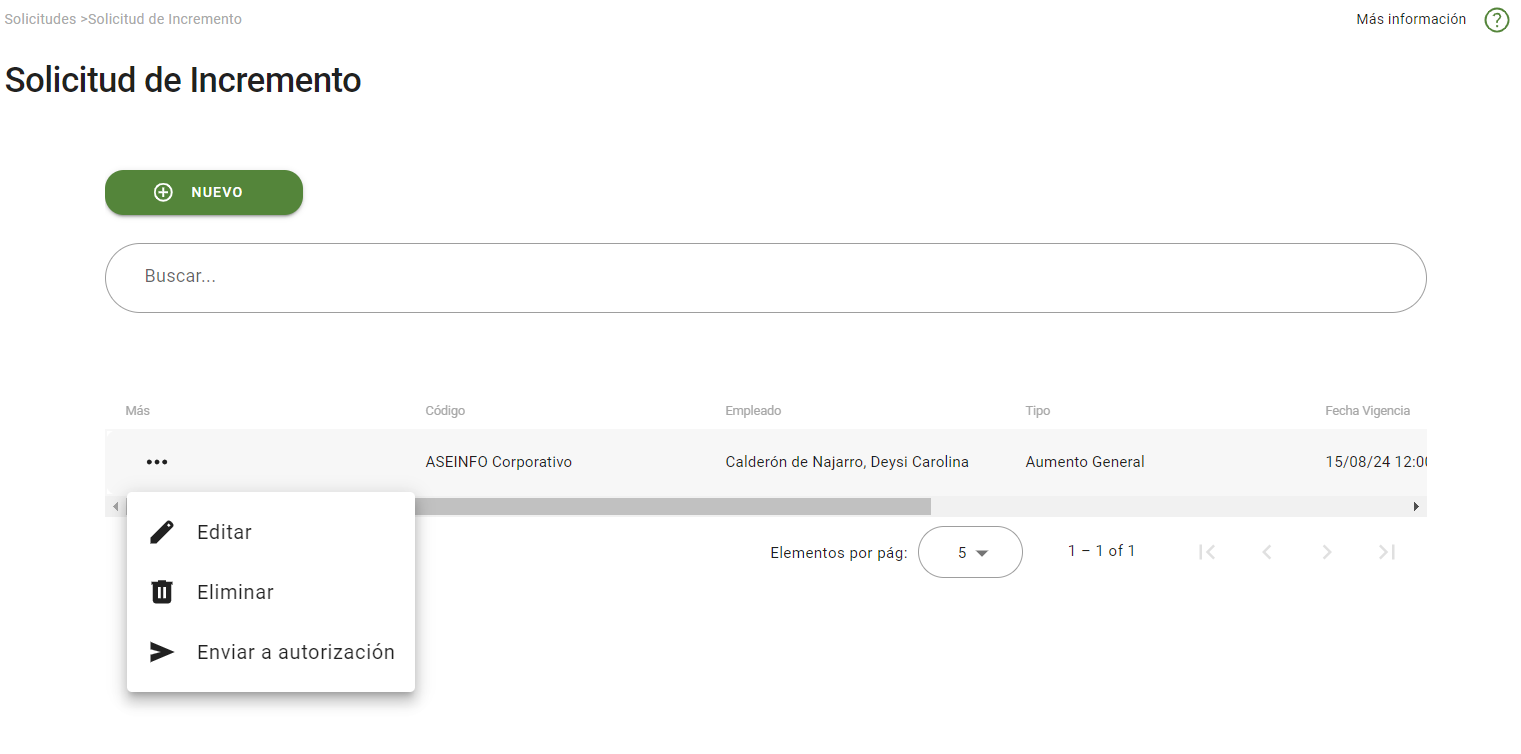
Task: Open the three-dot Más menu on the row
Action: (157, 462)
